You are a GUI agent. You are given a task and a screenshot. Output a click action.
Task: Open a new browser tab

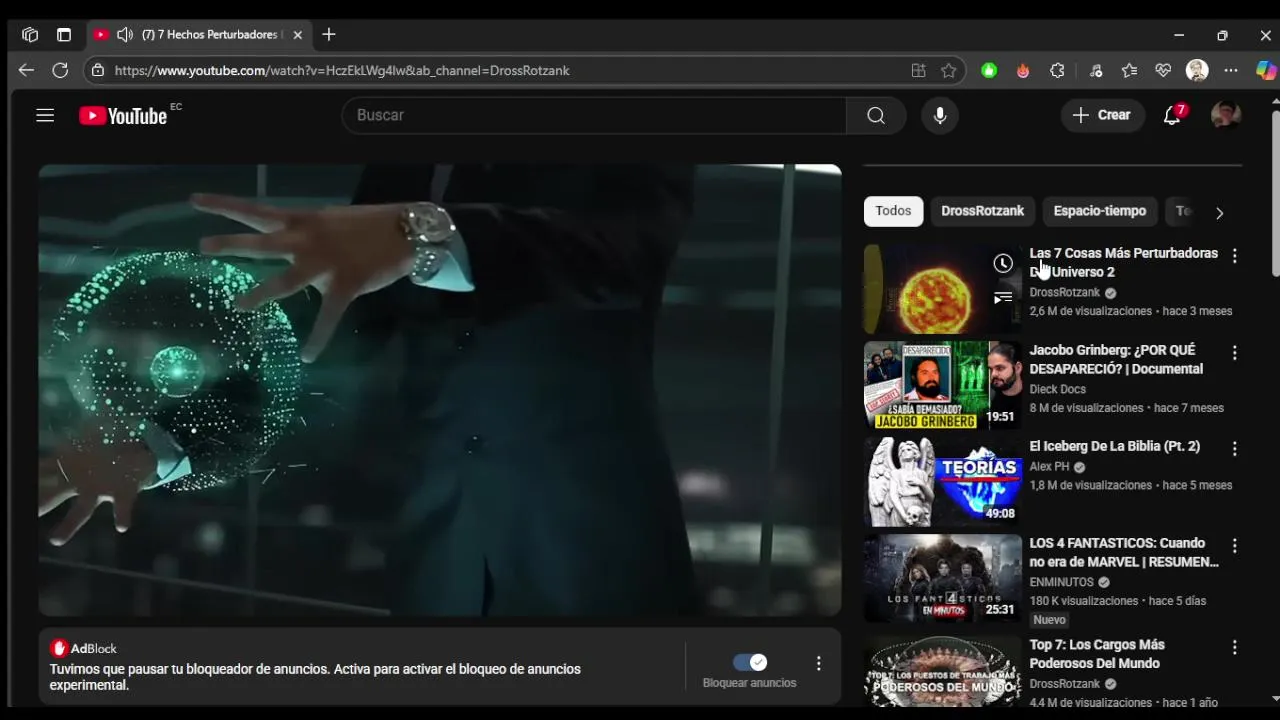click(x=329, y=34)
